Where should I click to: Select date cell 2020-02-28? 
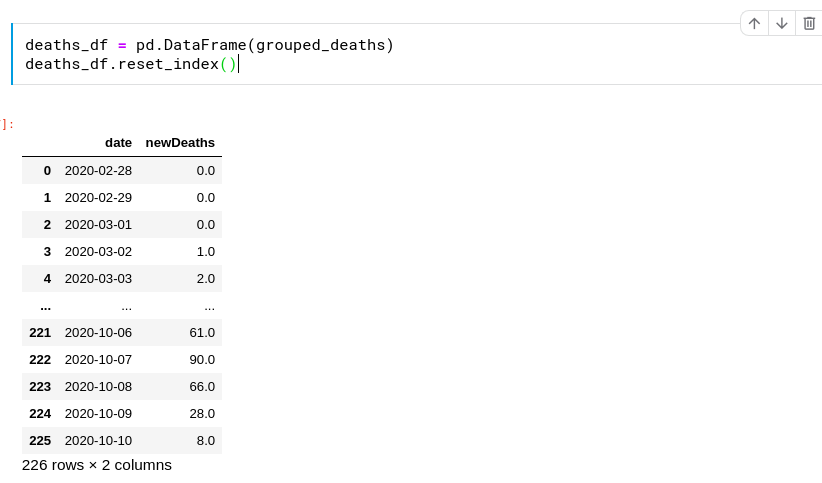pyautogui.click(x=98, y=170)
